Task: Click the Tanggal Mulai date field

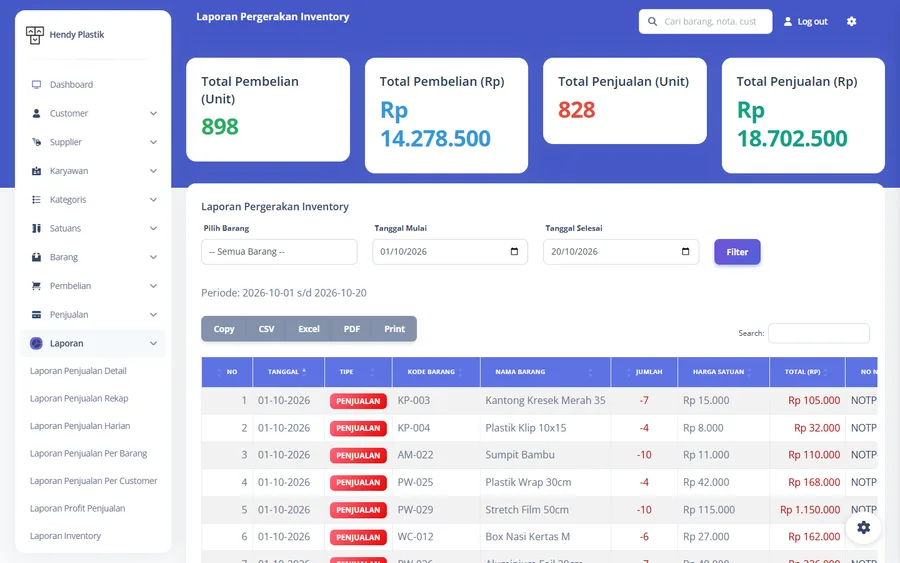Action: point(449,252)
